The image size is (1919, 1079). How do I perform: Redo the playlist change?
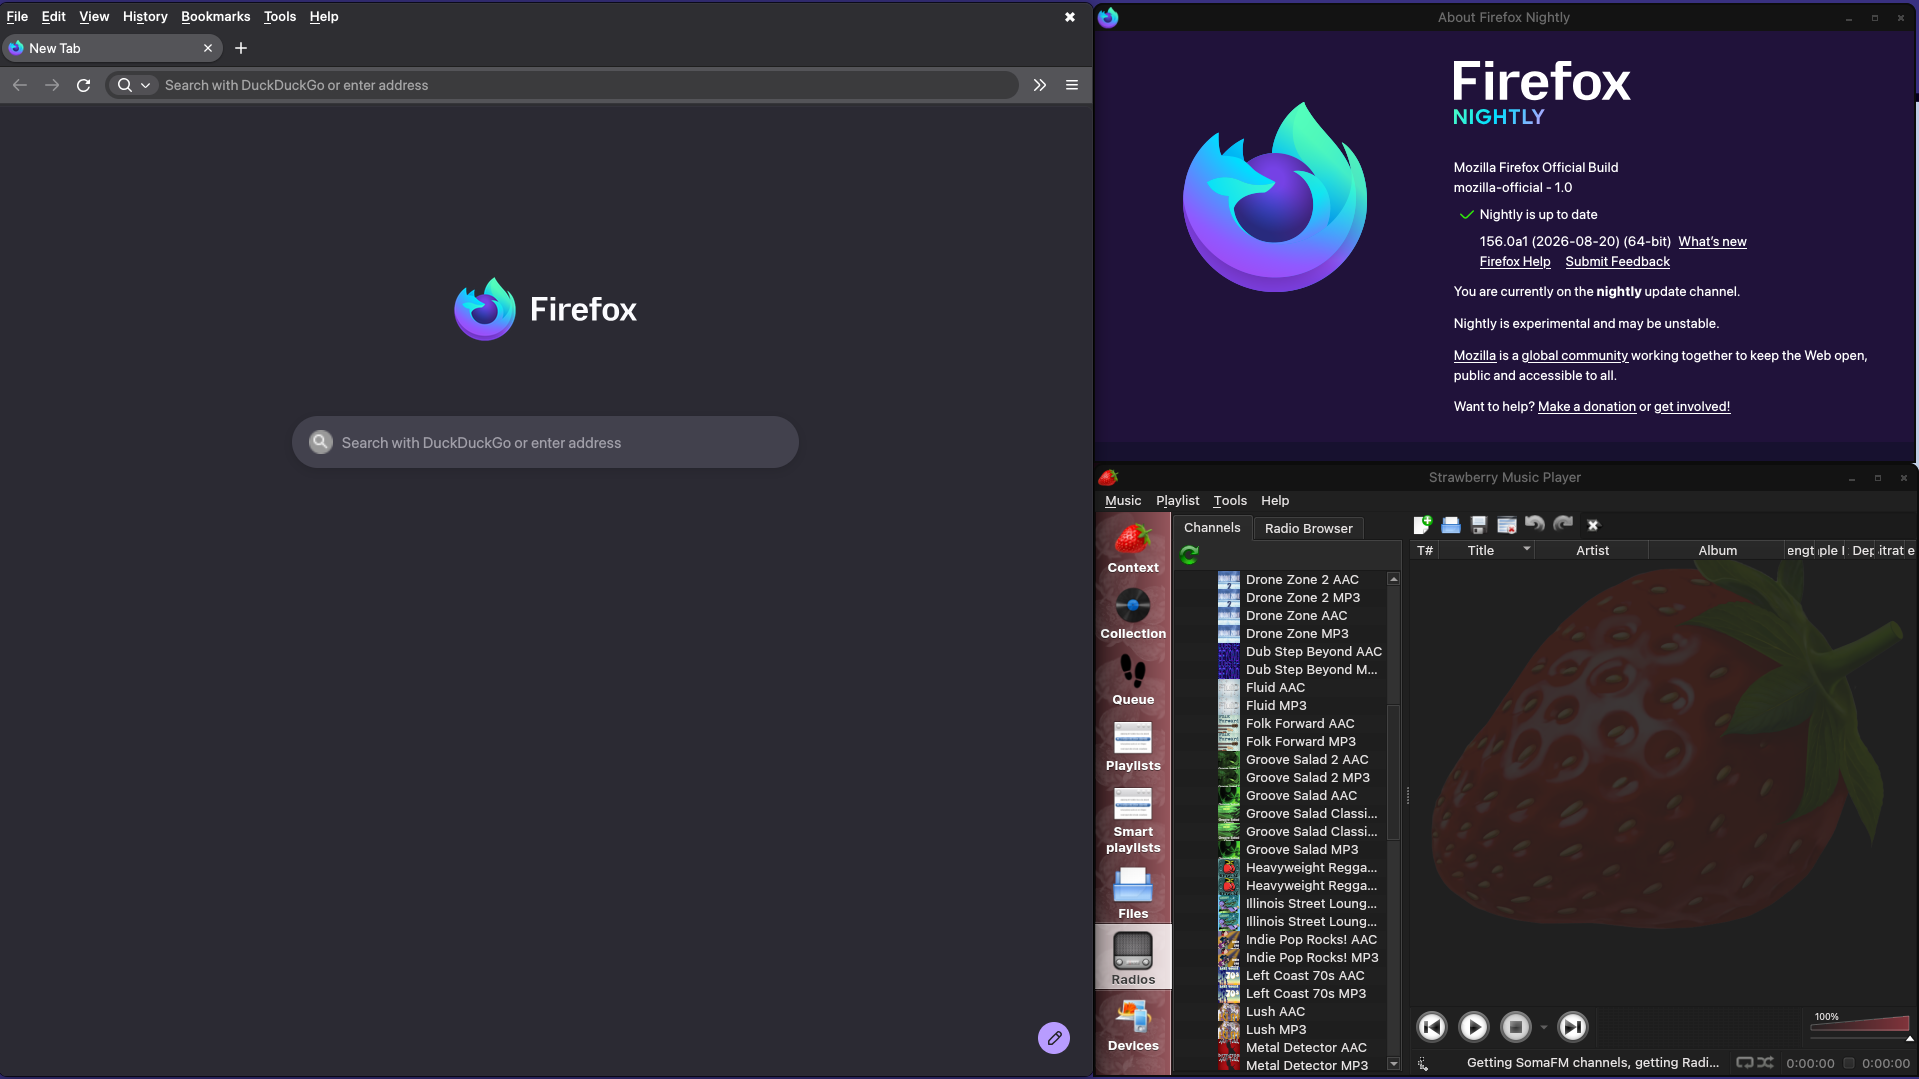tap(1563, 524)
